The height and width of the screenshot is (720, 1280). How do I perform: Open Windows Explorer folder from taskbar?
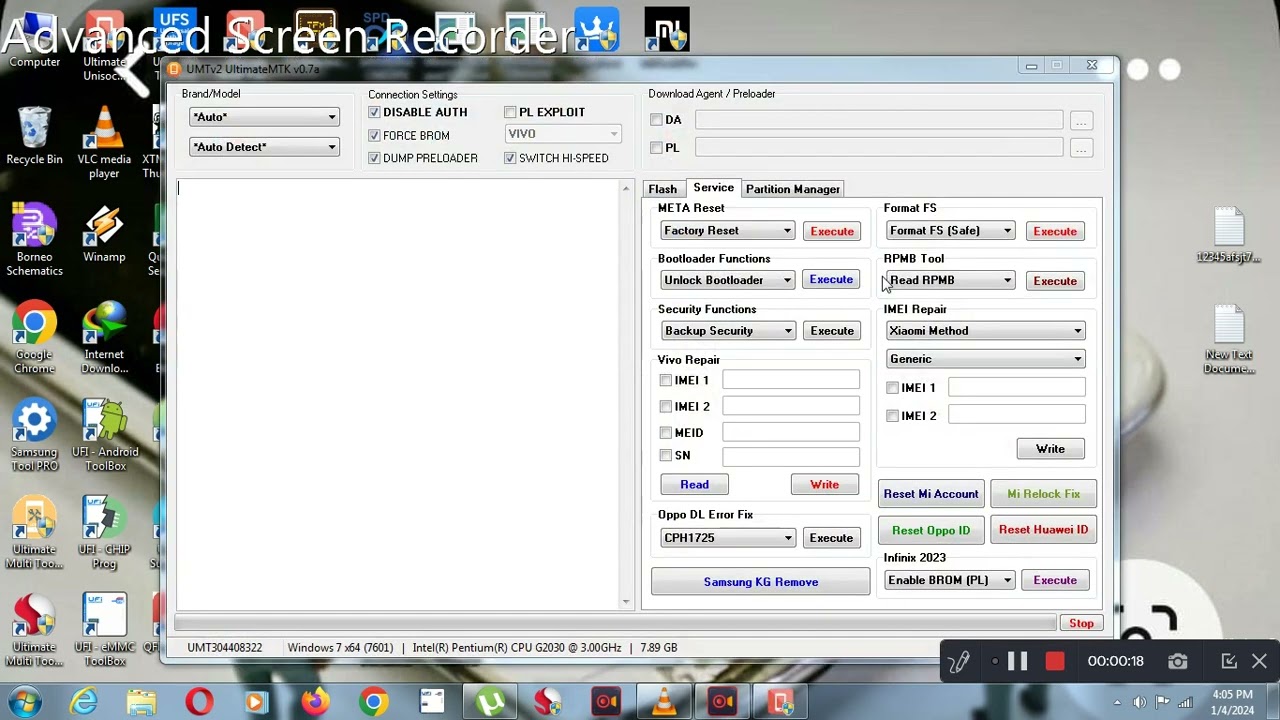[141, 702]
